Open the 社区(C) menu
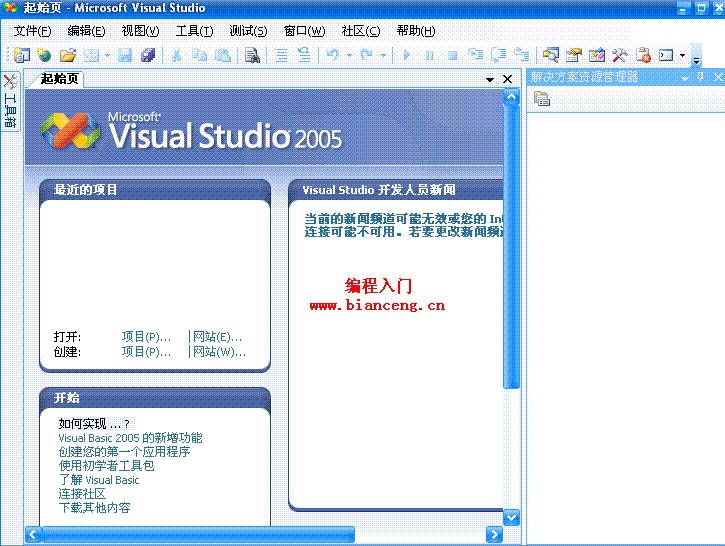 pos(361,31)
